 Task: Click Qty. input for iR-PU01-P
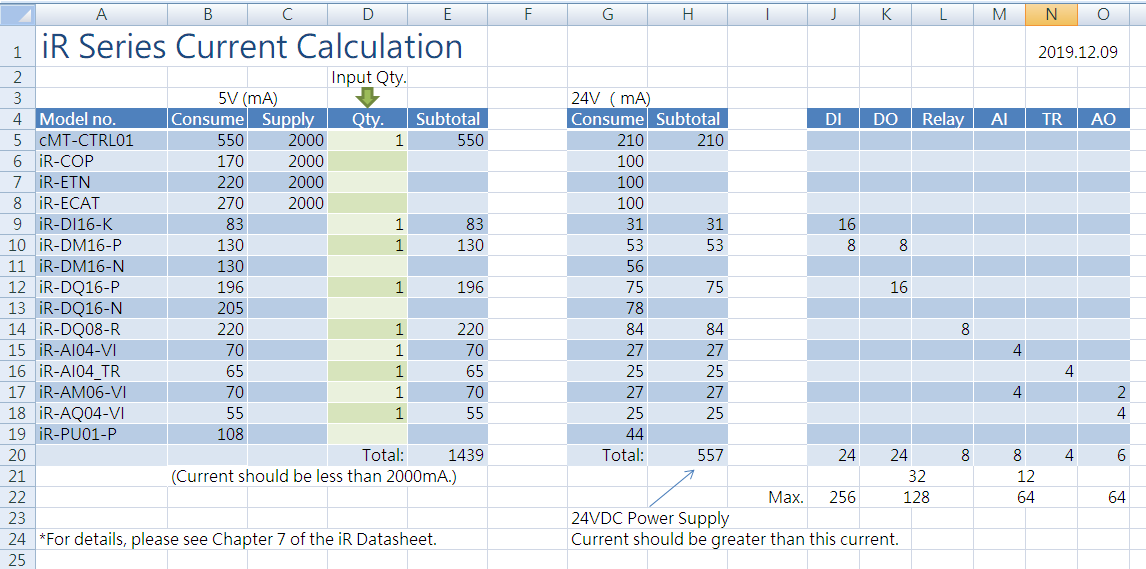368,434
